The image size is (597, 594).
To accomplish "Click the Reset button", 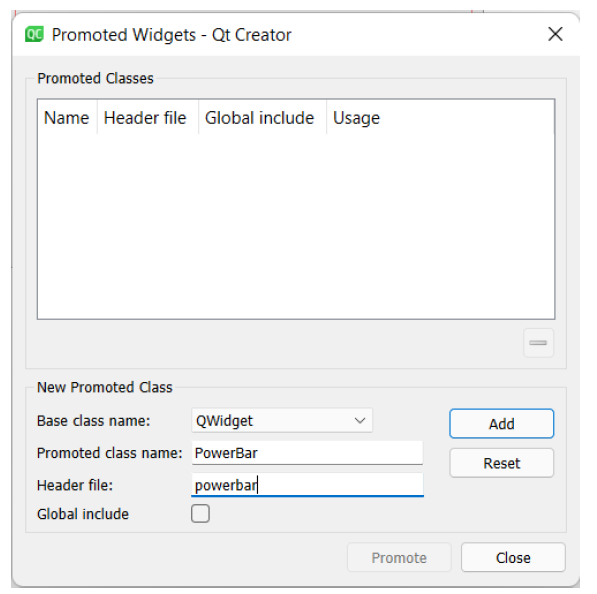I will [x=501, y=463].
